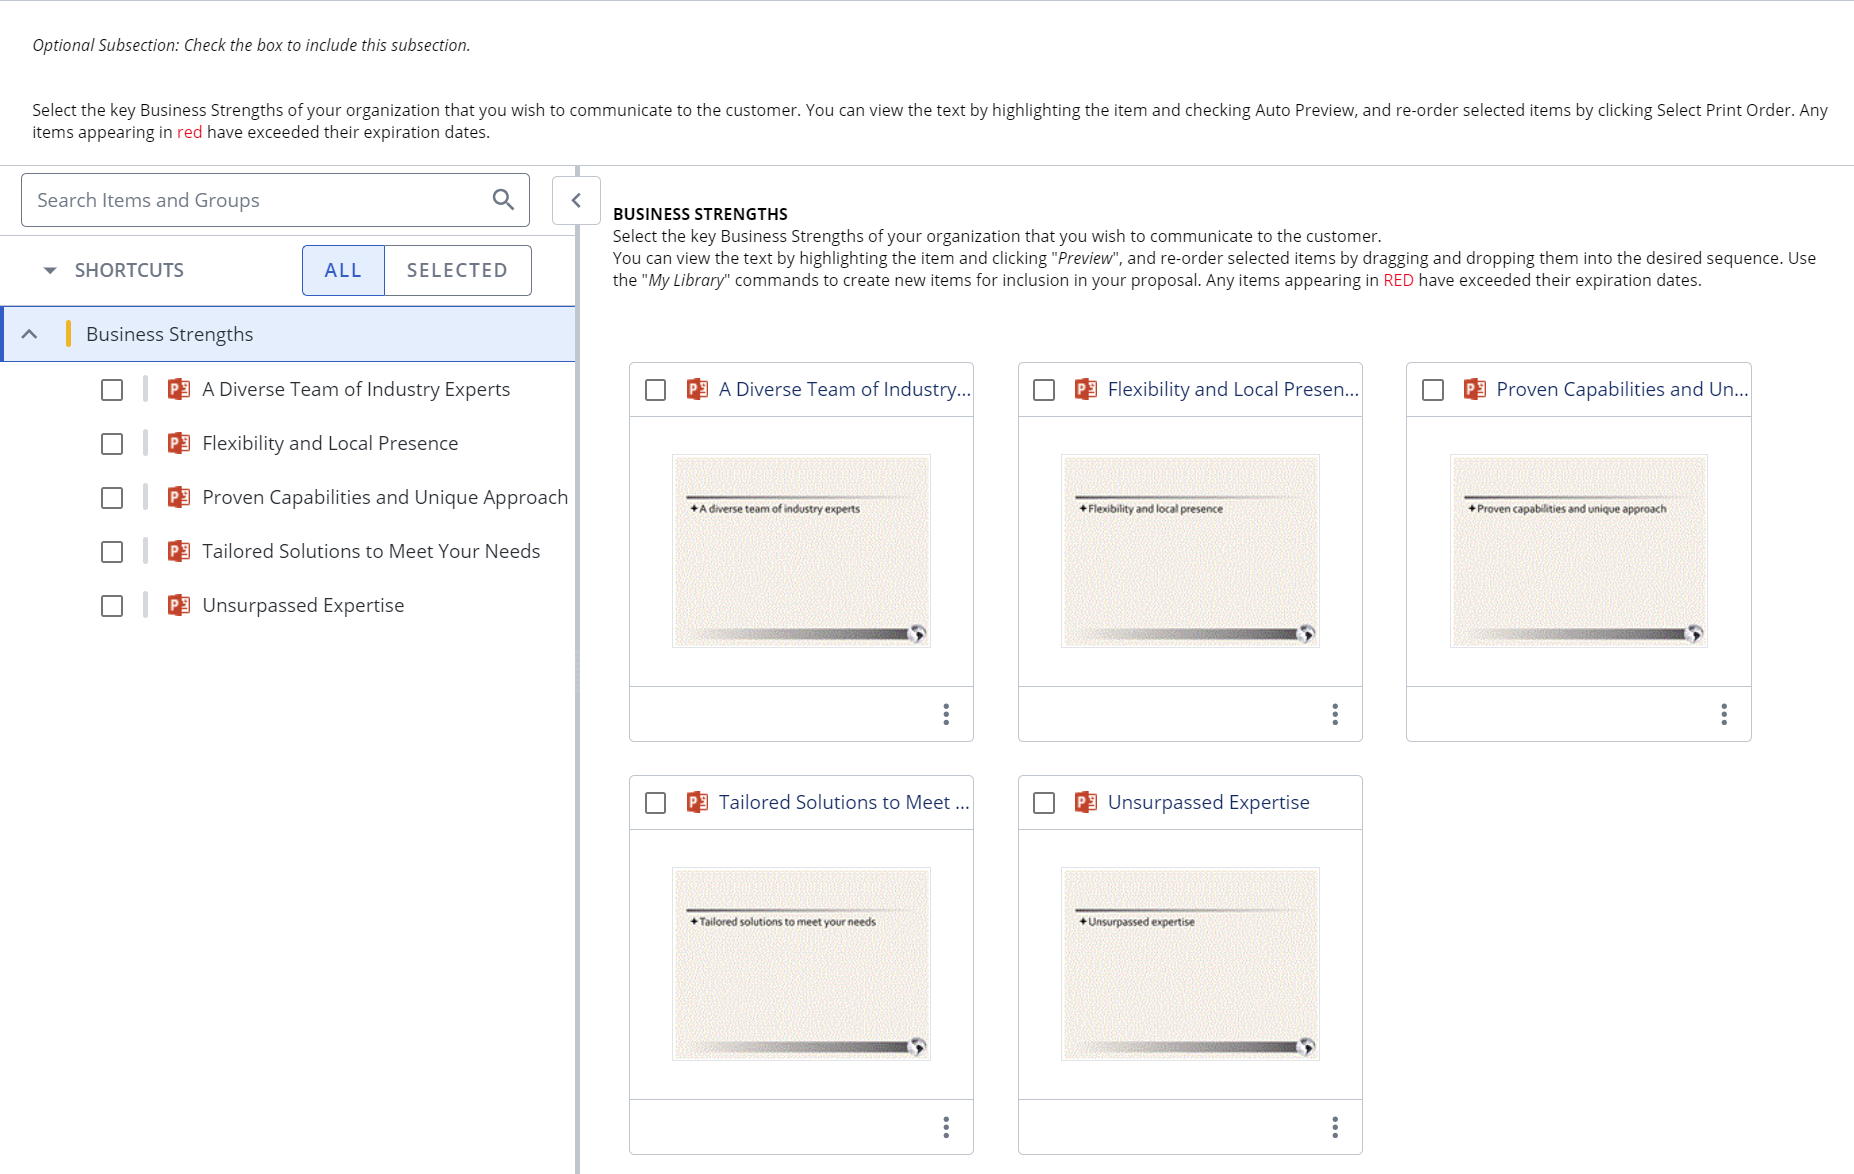Click PowerPoint icon beside Proven Capabilities tree item

tap(179, 497)
